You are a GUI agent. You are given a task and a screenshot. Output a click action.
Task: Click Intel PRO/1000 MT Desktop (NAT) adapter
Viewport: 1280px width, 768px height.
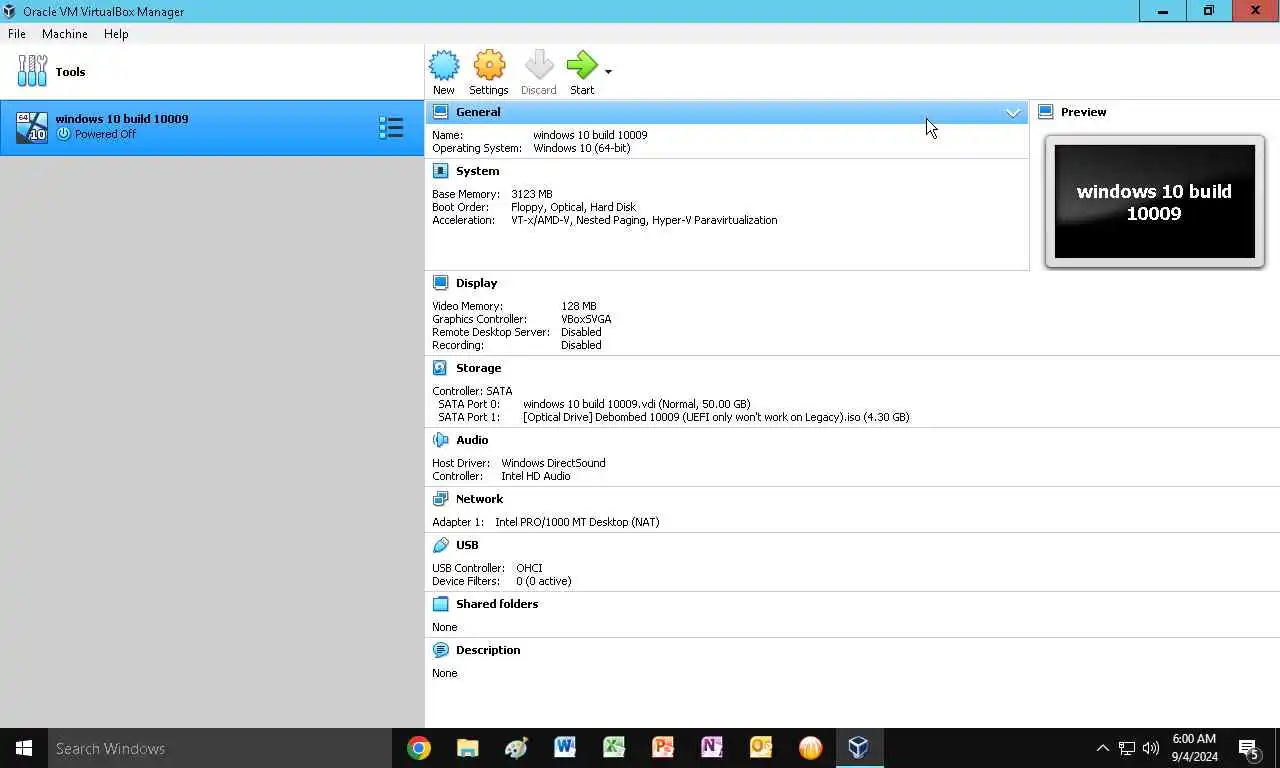(x=577, y=522)
